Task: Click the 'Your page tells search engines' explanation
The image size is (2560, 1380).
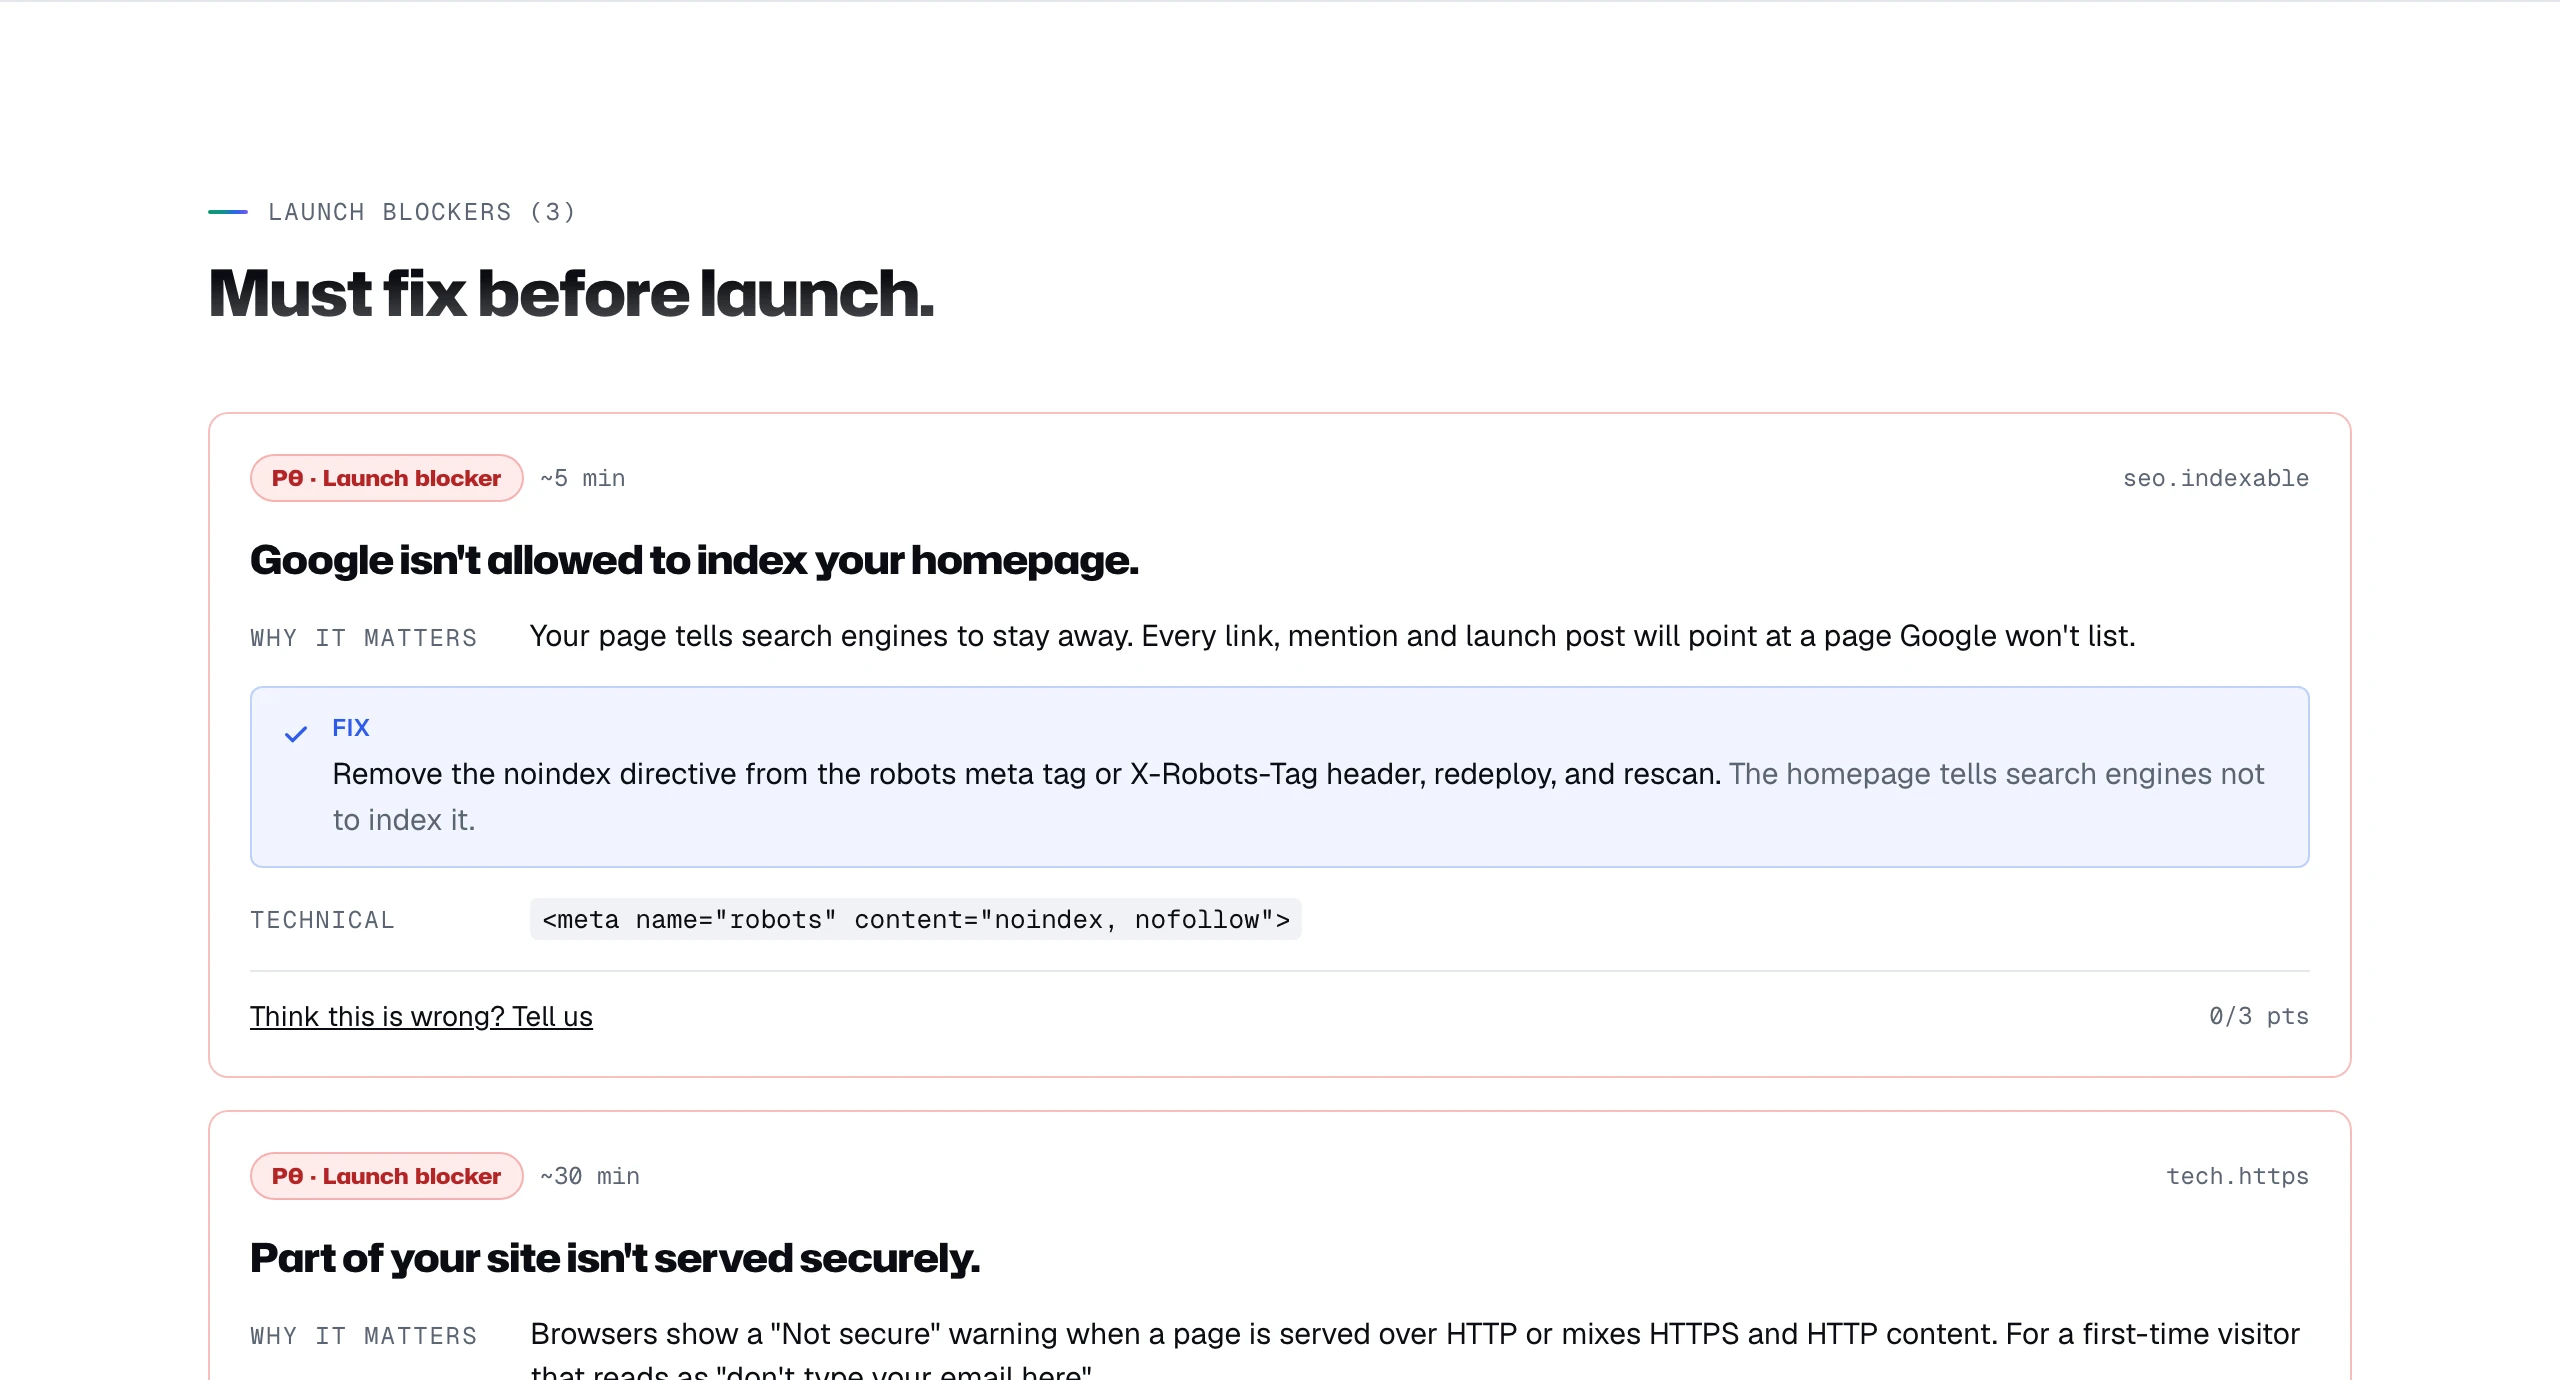Action: (x=1332, y=636)
